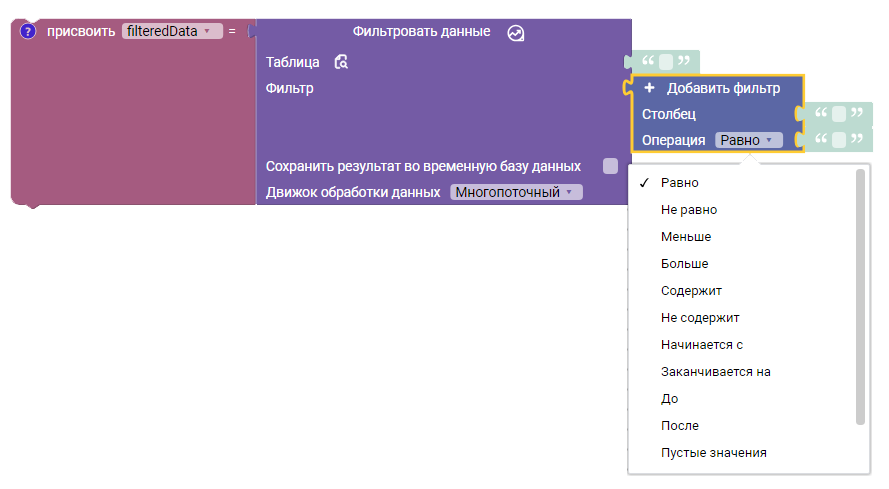Open the Многопоточный engine dropdown
Image resolution: width=889 pixels, height=489 pixels.
coord(517,192)
